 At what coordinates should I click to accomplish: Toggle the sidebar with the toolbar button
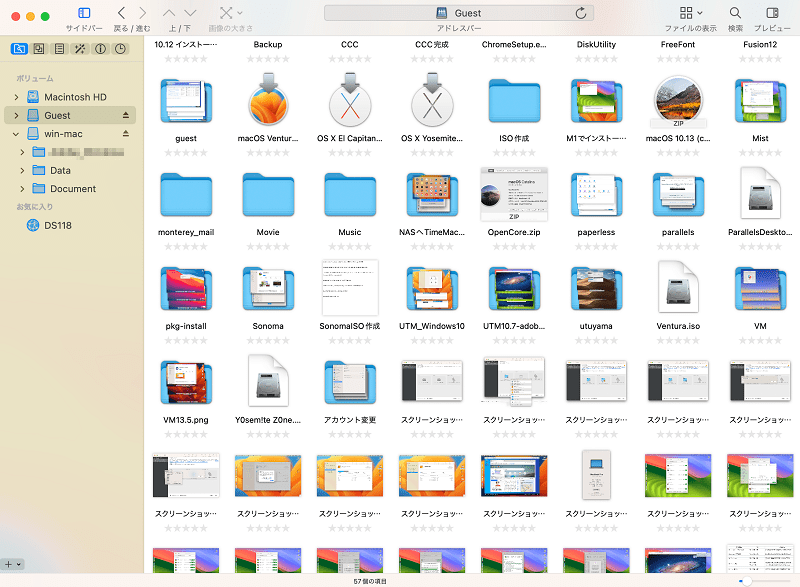[84, 13]
